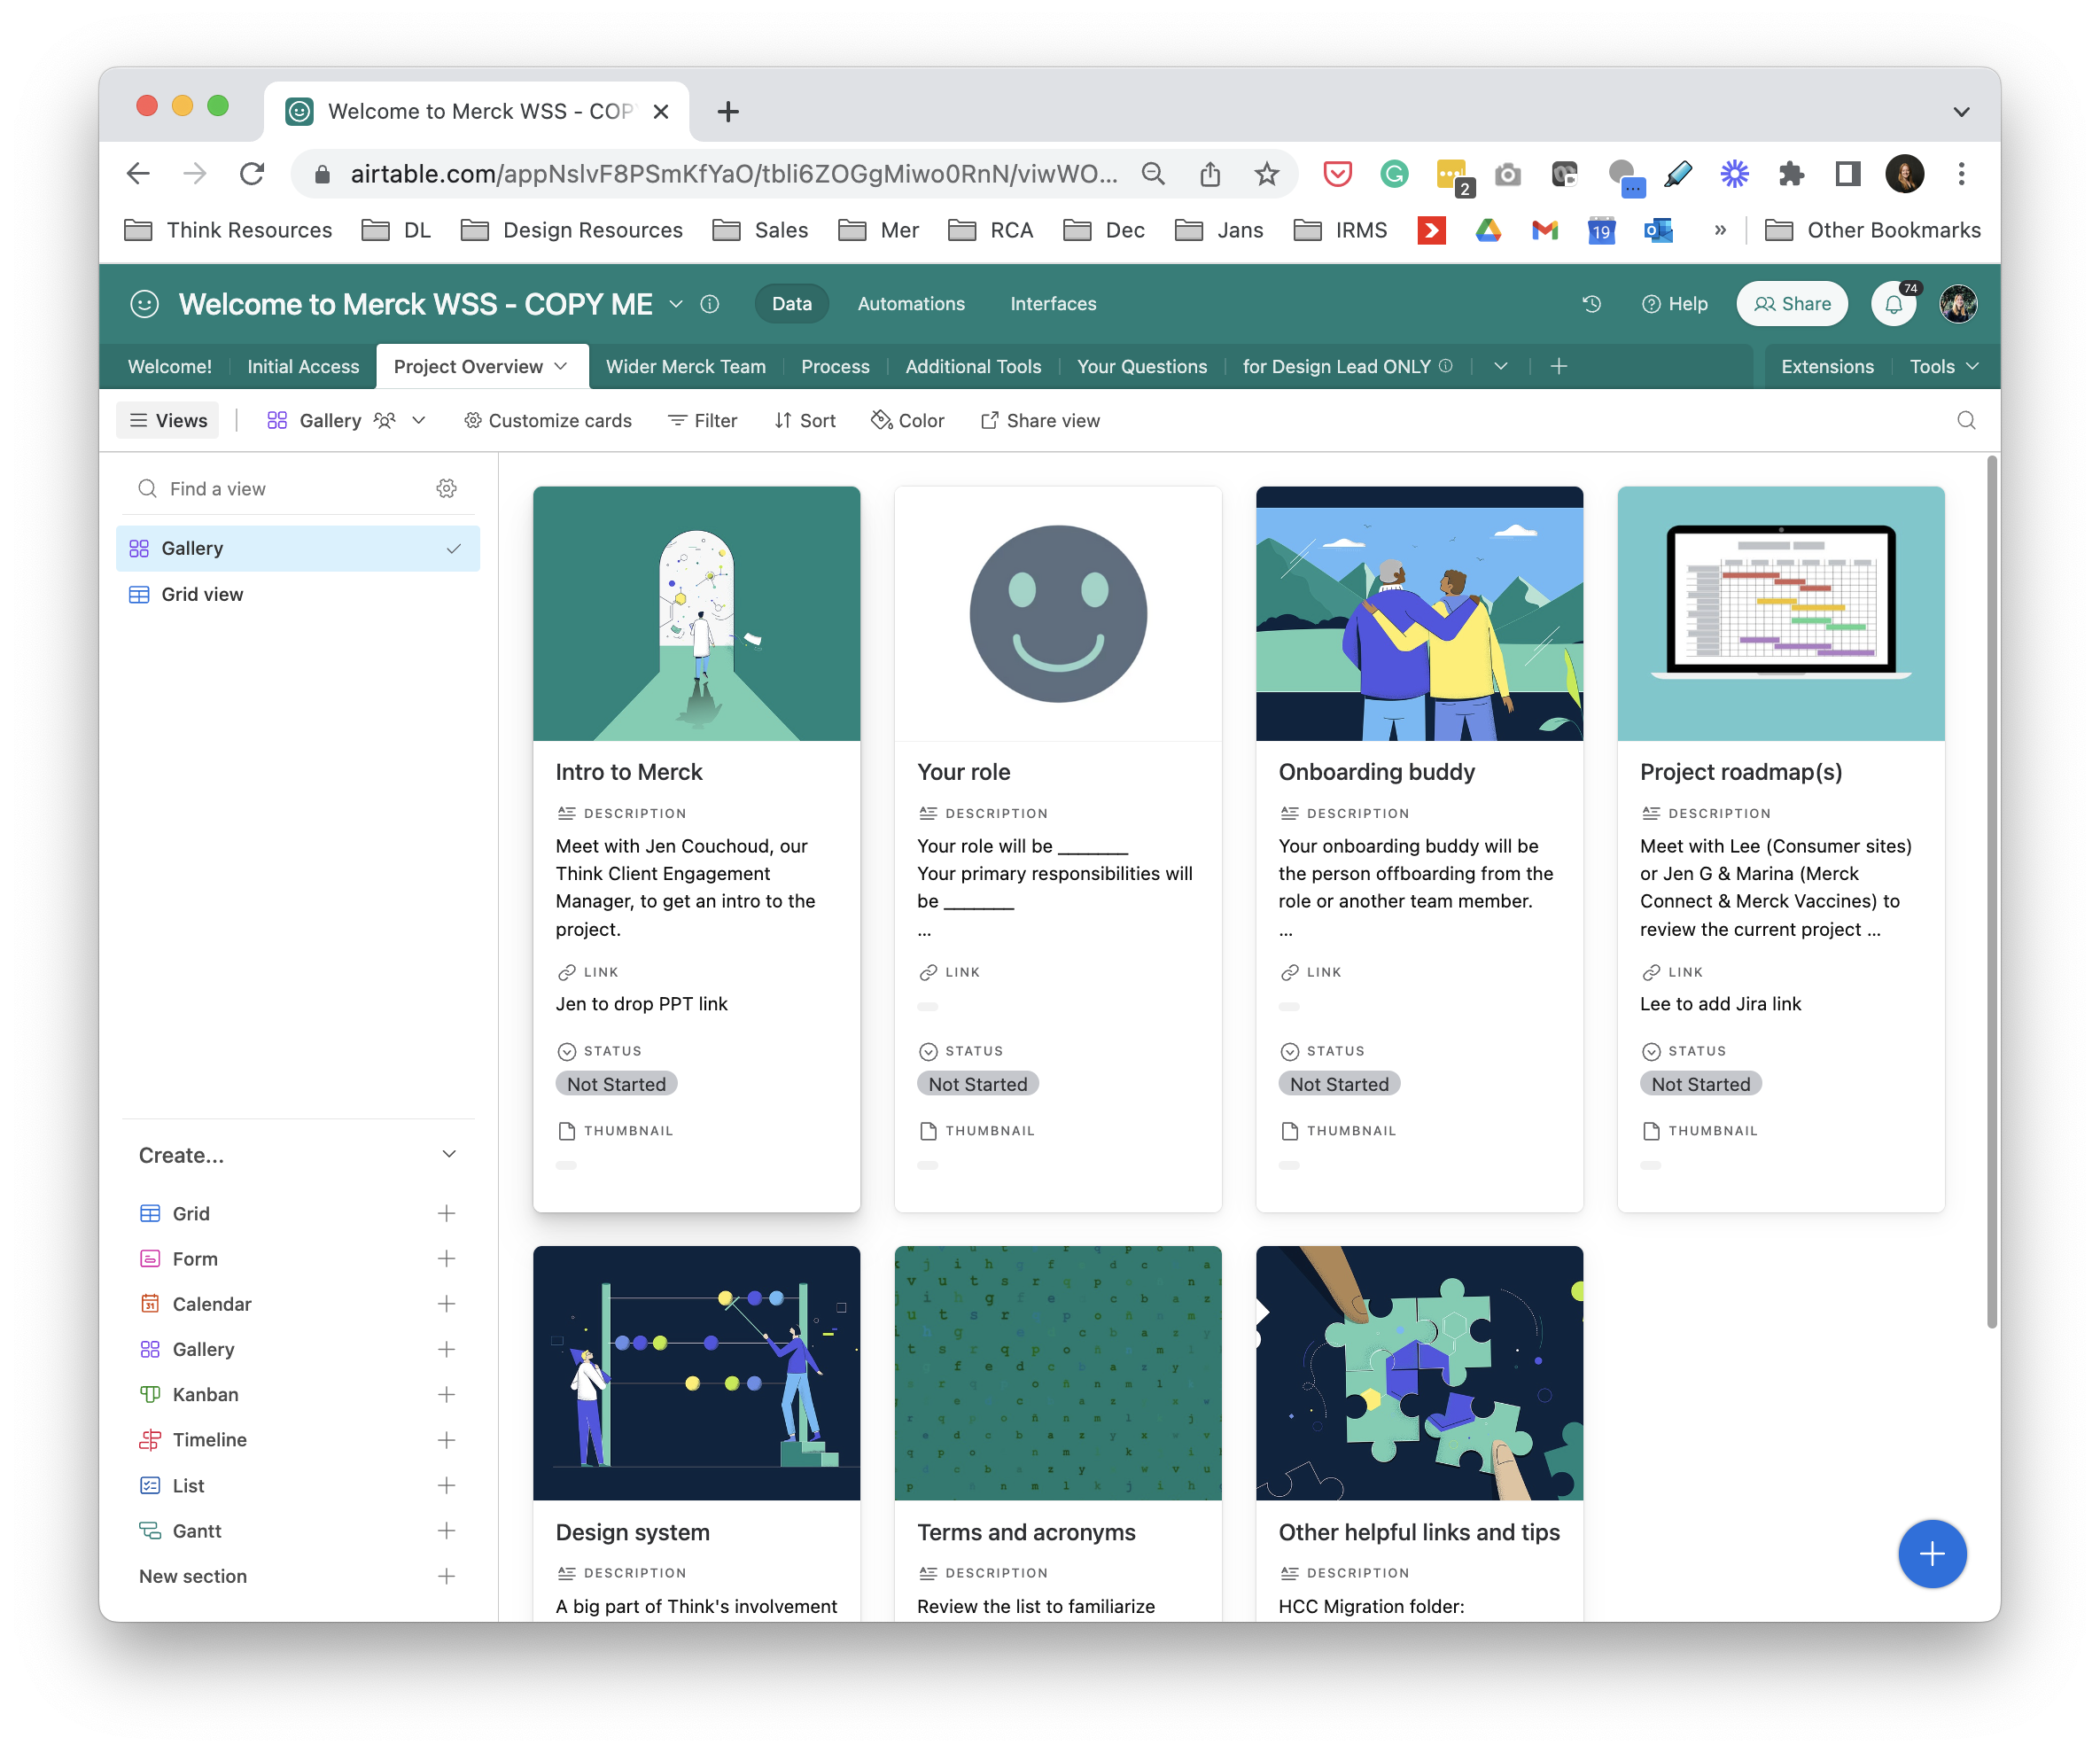Open the Process table tab
The width and height of the screenshot is (2100, 1753).
(x=835, y=367)
